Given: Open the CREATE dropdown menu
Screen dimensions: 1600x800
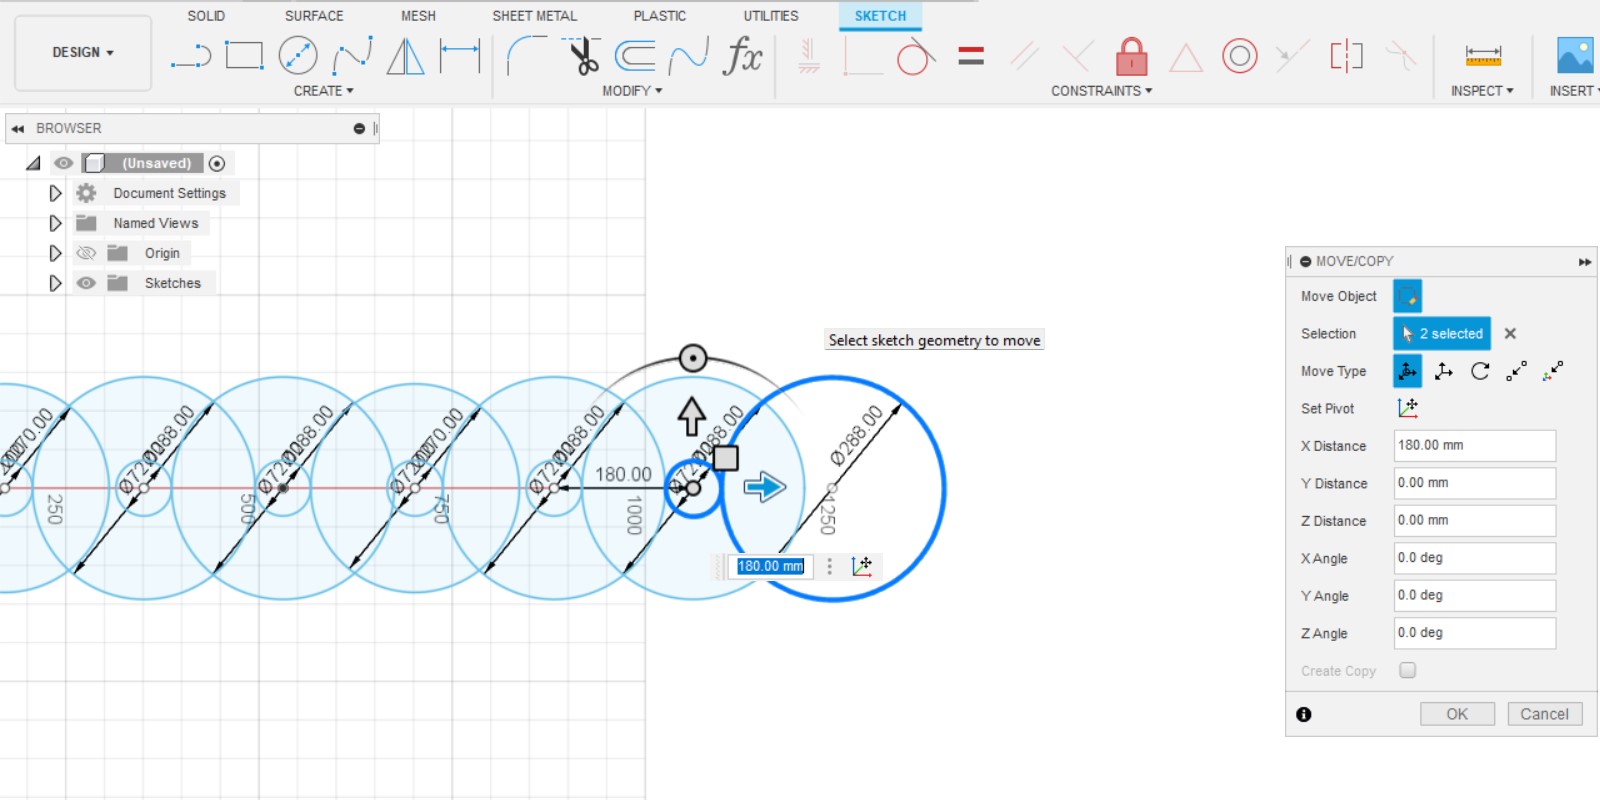Looking at the screenshot, I should pos(323,91).
